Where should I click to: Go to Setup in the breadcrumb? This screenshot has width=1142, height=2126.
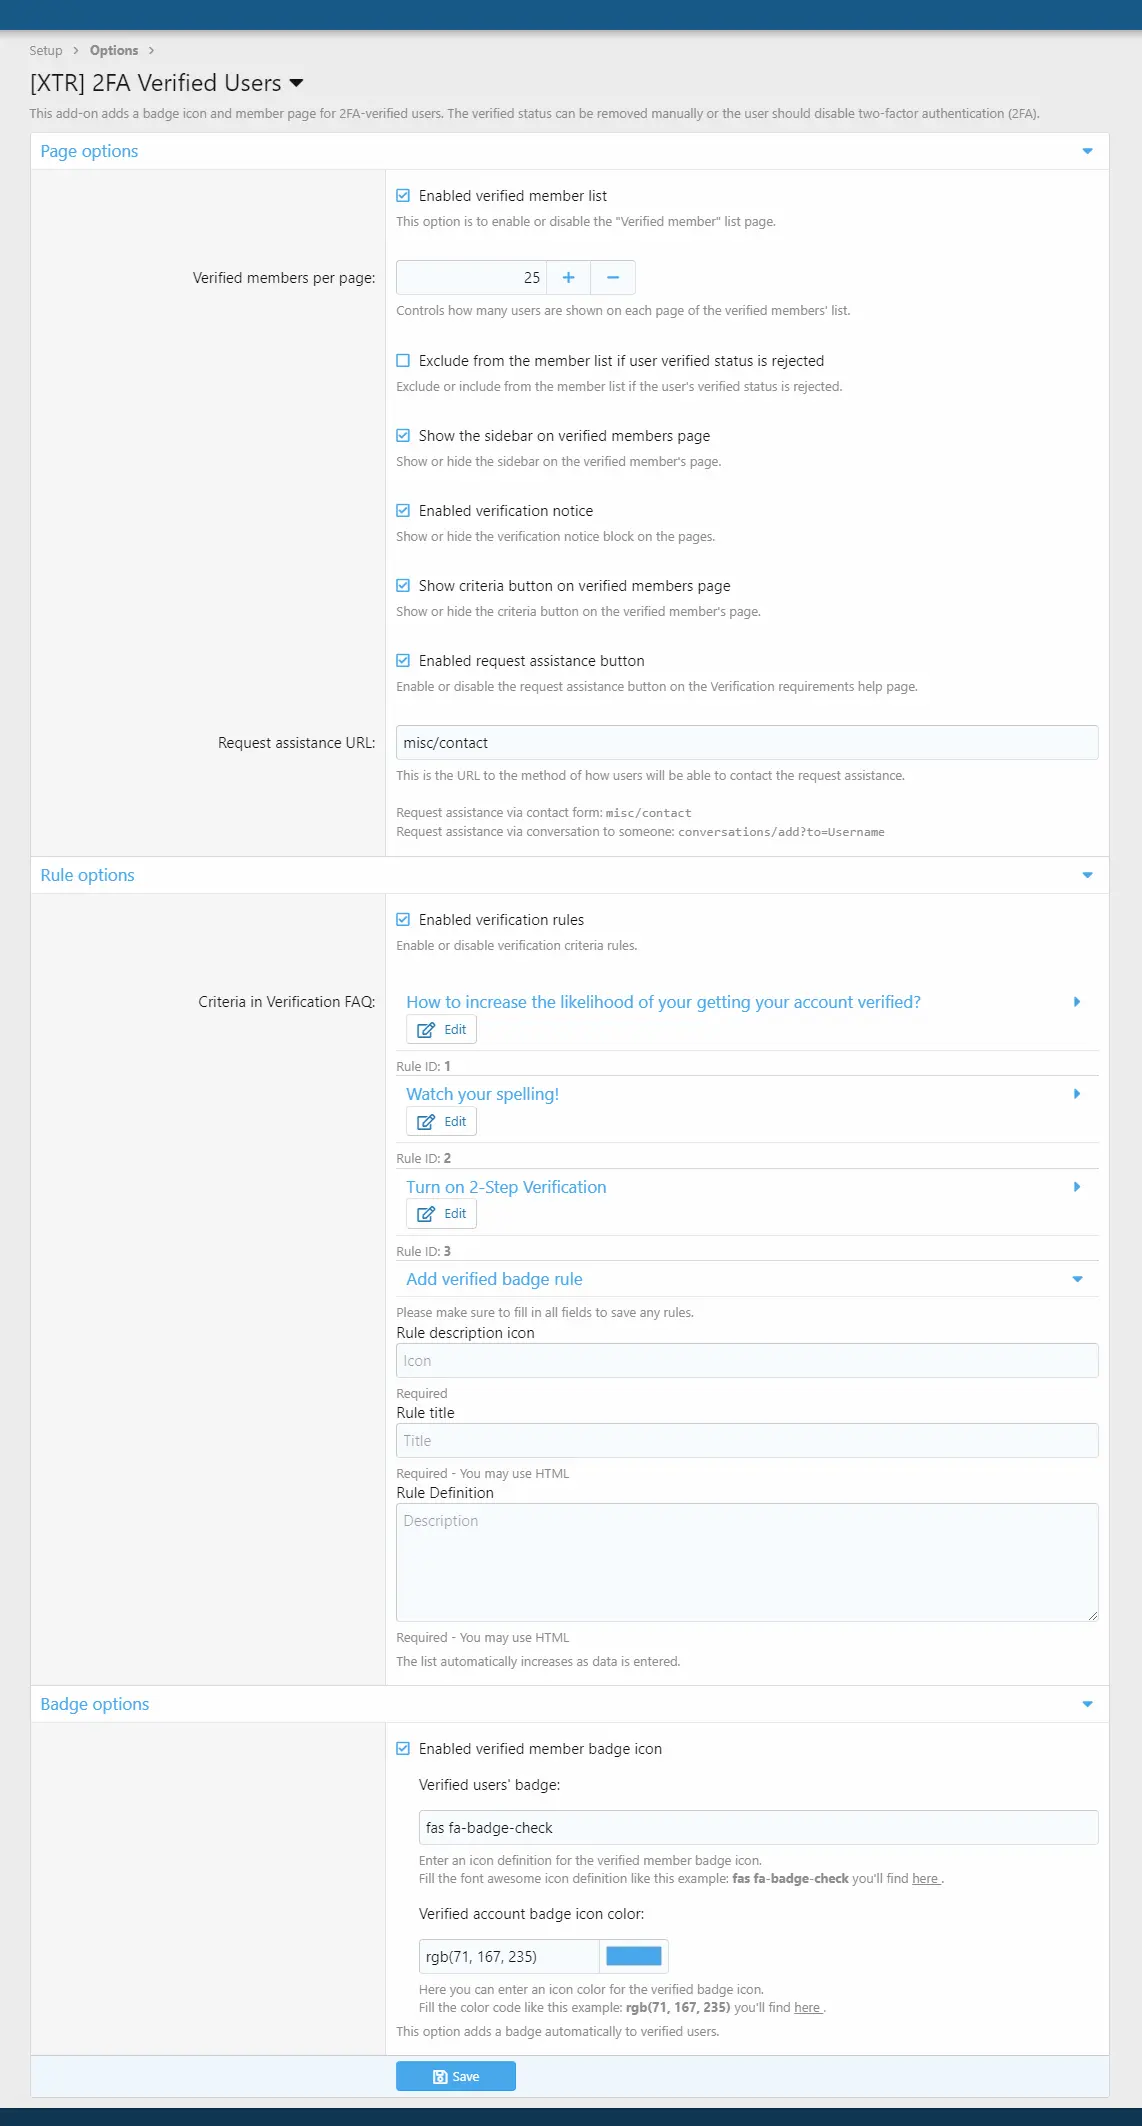click(45, 50)
